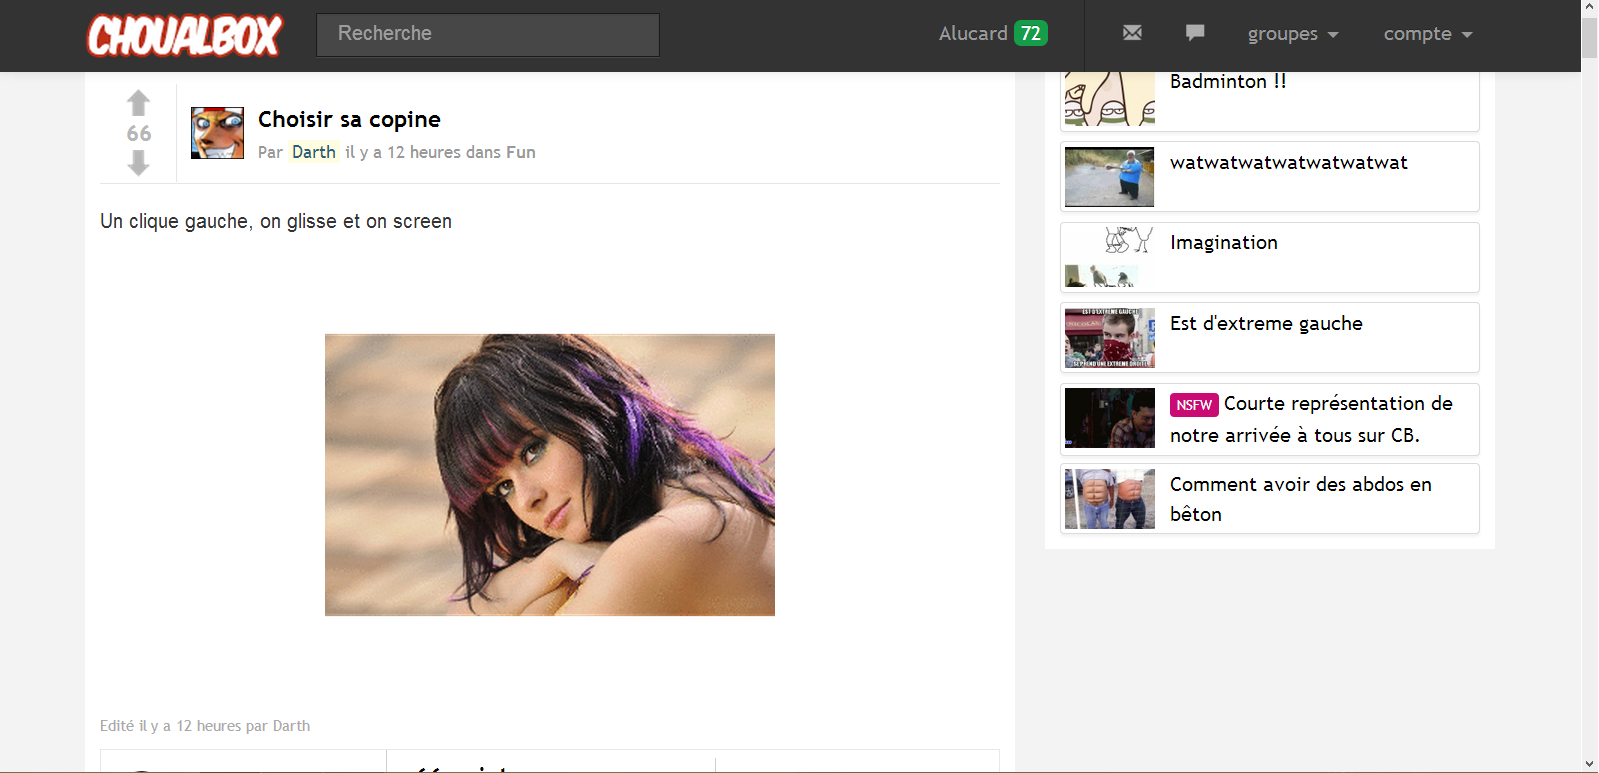The width and height of the screenshot is (1599, 773).
Task: Open 'Comment avoir des abdos en bêton' thumbnail
Action: [x=1109, y=499]
